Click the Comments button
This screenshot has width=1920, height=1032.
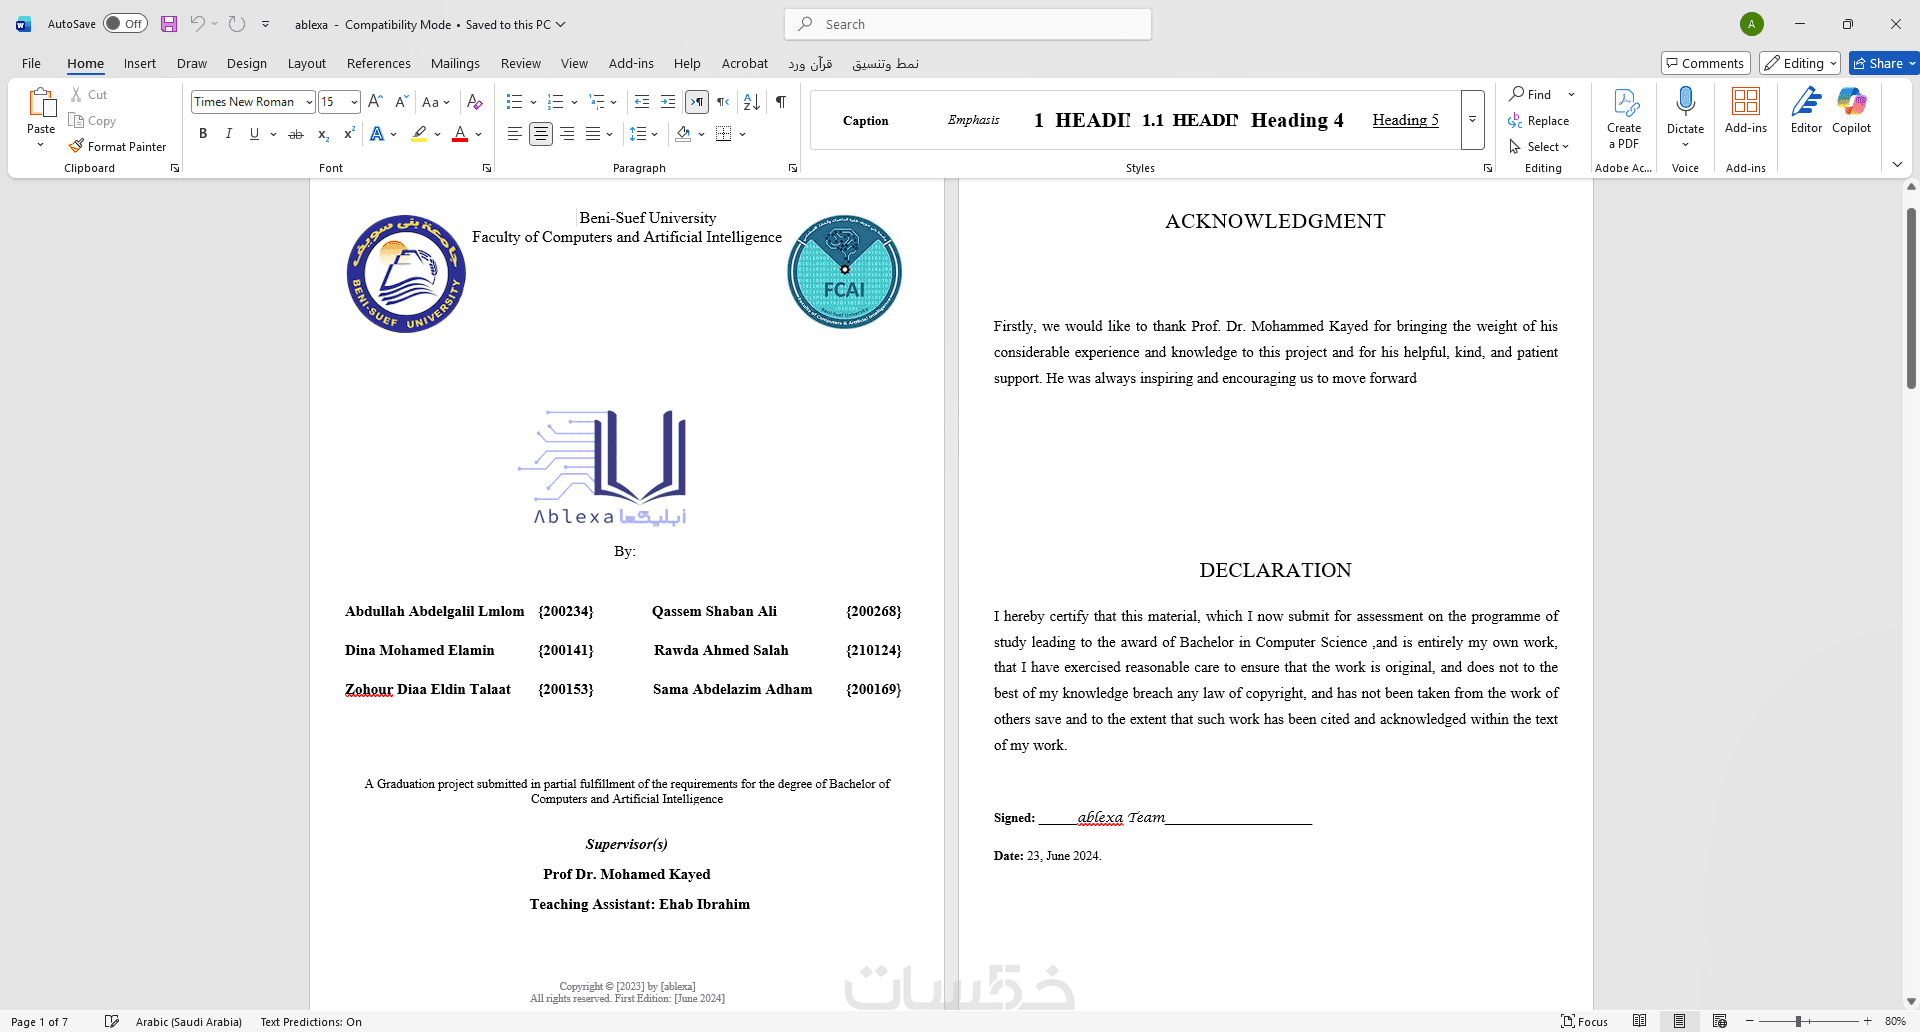pyautogui.click(x=1706, y=63)
